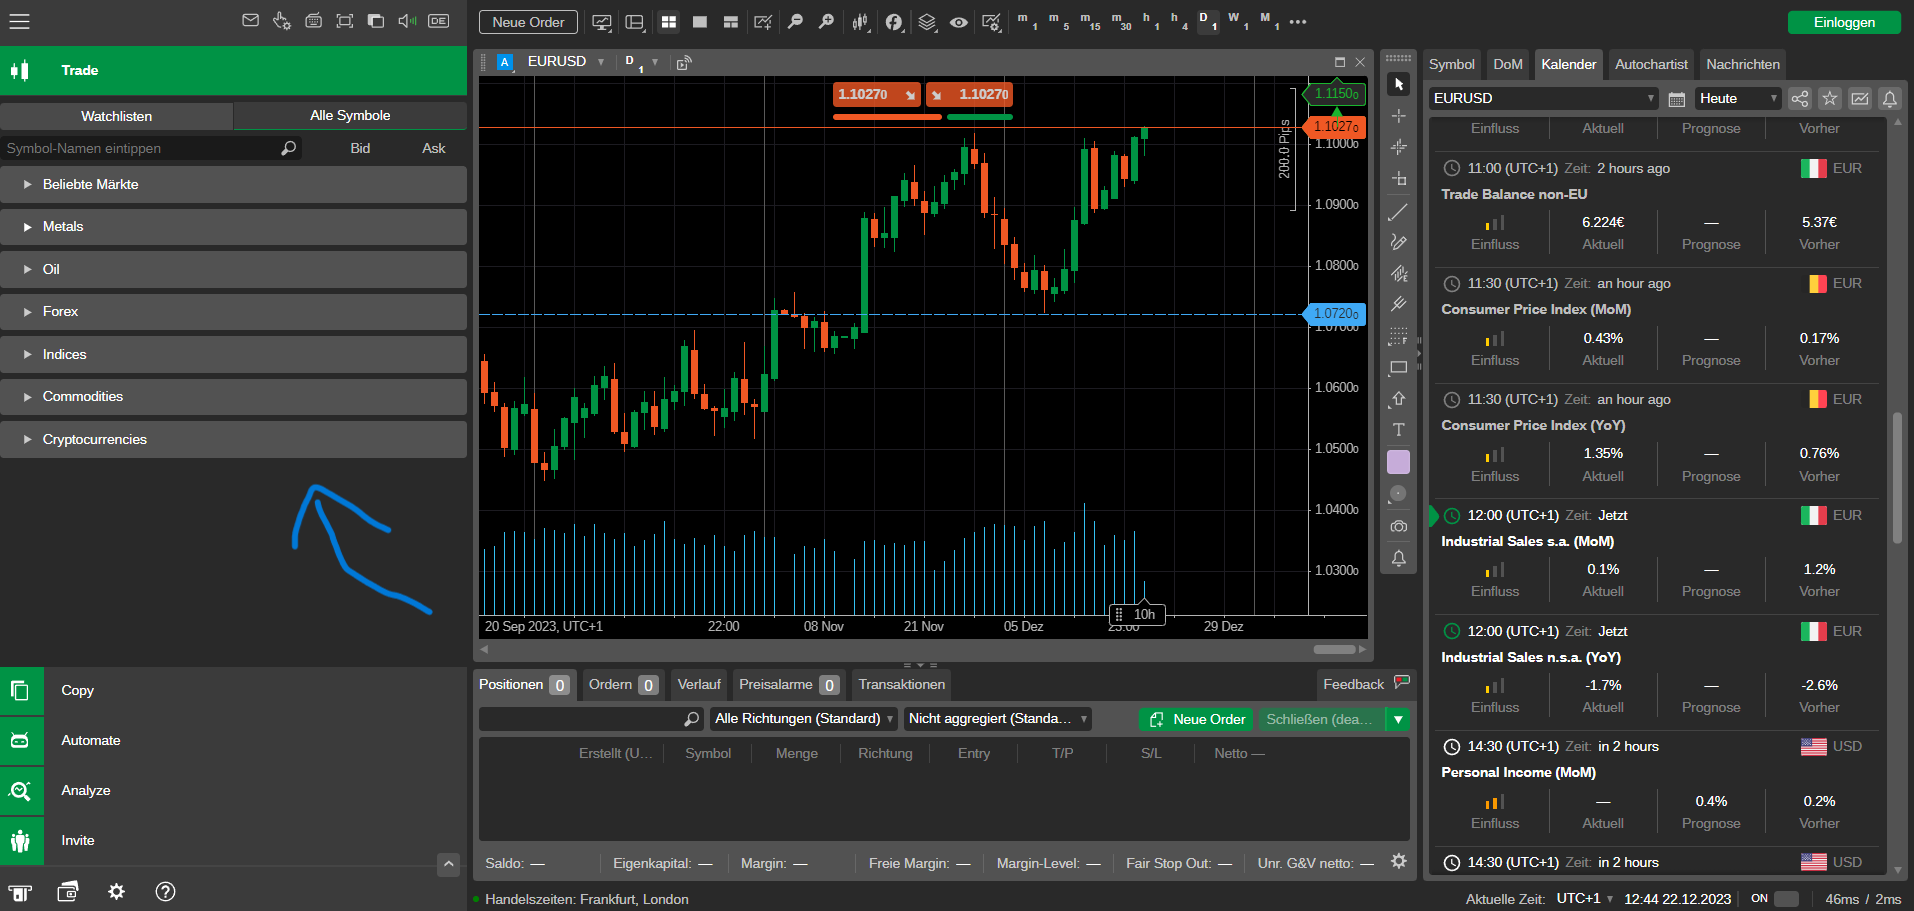Select the D1 timeframe on the toolbar
1914x911 pixels.
[1208, 22]
